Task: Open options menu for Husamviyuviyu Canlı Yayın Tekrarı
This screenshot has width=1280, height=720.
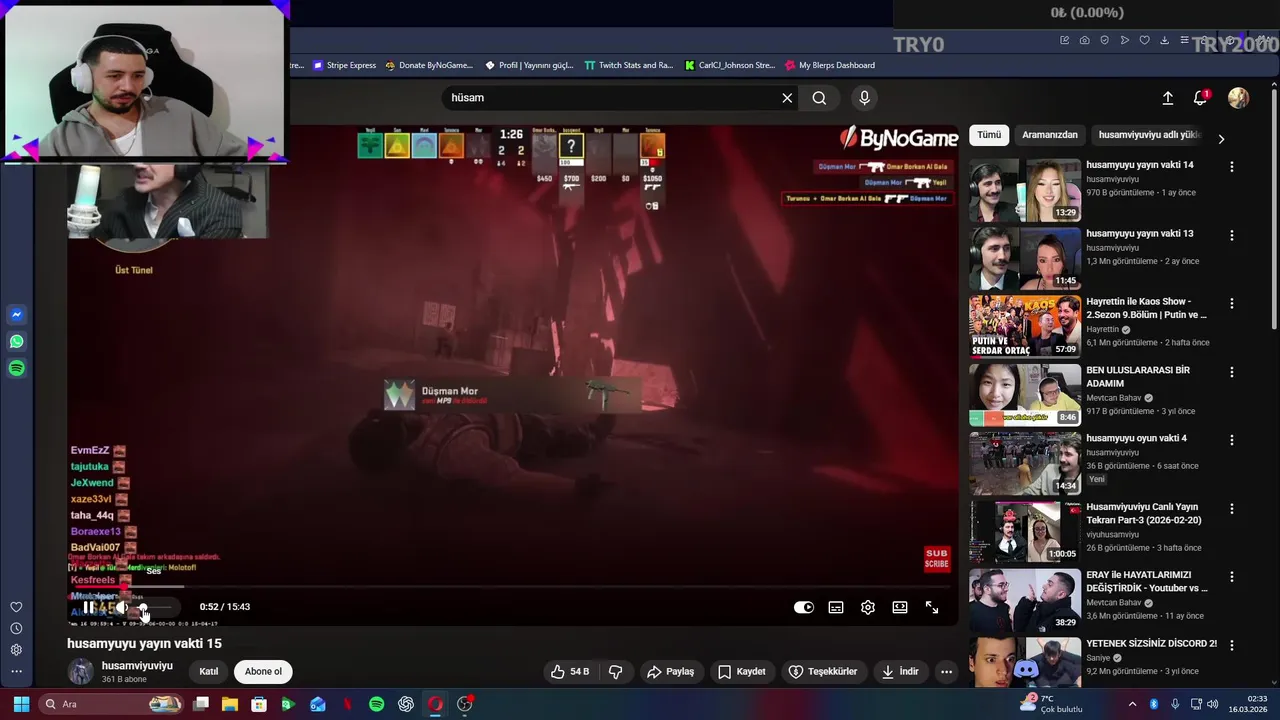Action: pyautogui.click(x=1232, y=509)
